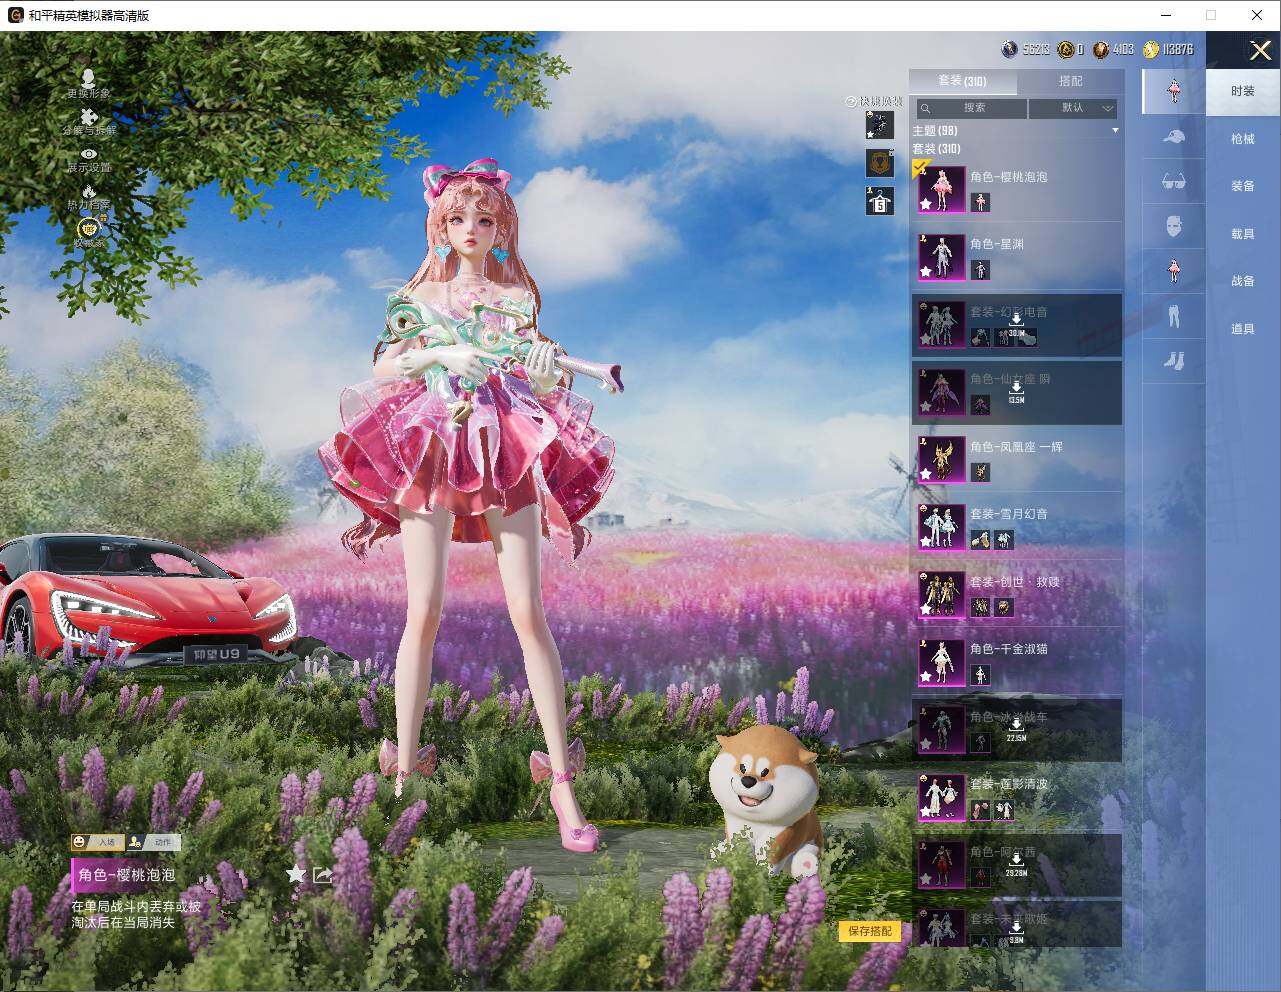Open the 搭配 matching tab
1281x992 pixels.
pyautogui.click(x=1070, y=81)
